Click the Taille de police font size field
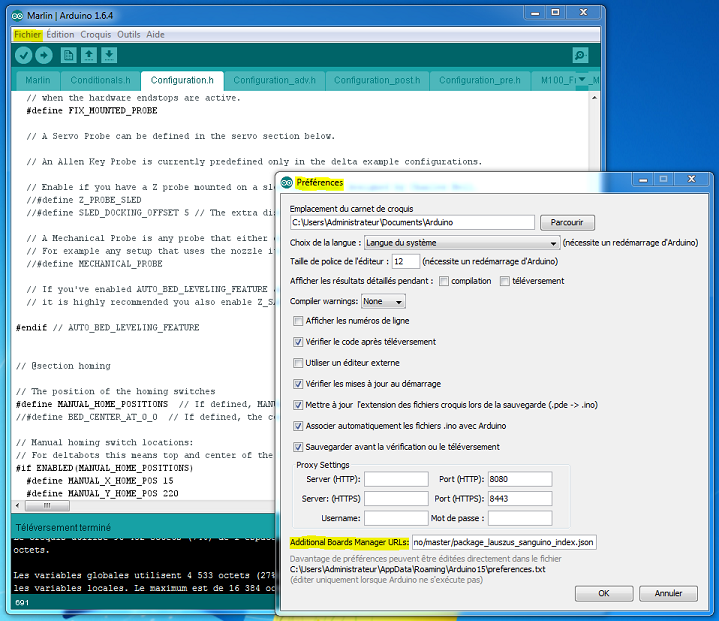 [405, 261]
